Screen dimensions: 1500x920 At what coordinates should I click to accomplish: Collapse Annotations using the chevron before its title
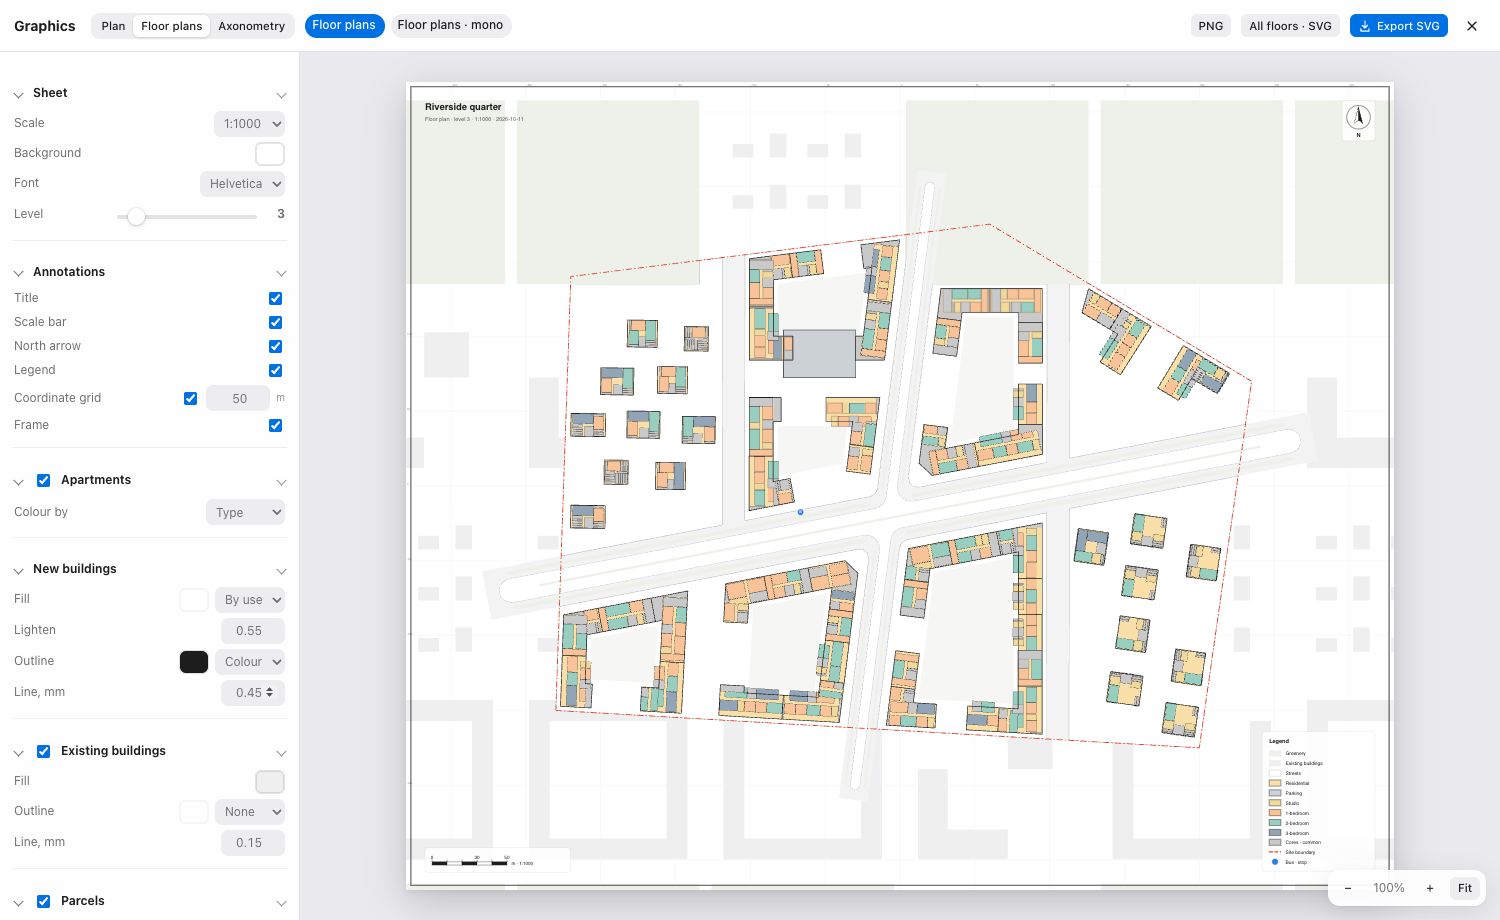18,273
